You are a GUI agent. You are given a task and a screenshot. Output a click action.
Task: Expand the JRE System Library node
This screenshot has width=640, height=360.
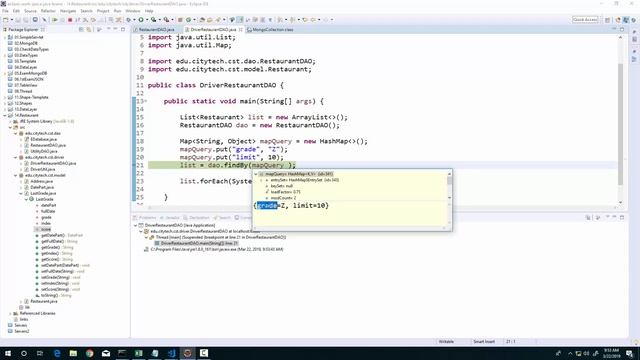pyautogui.click(x=11, y=121)
